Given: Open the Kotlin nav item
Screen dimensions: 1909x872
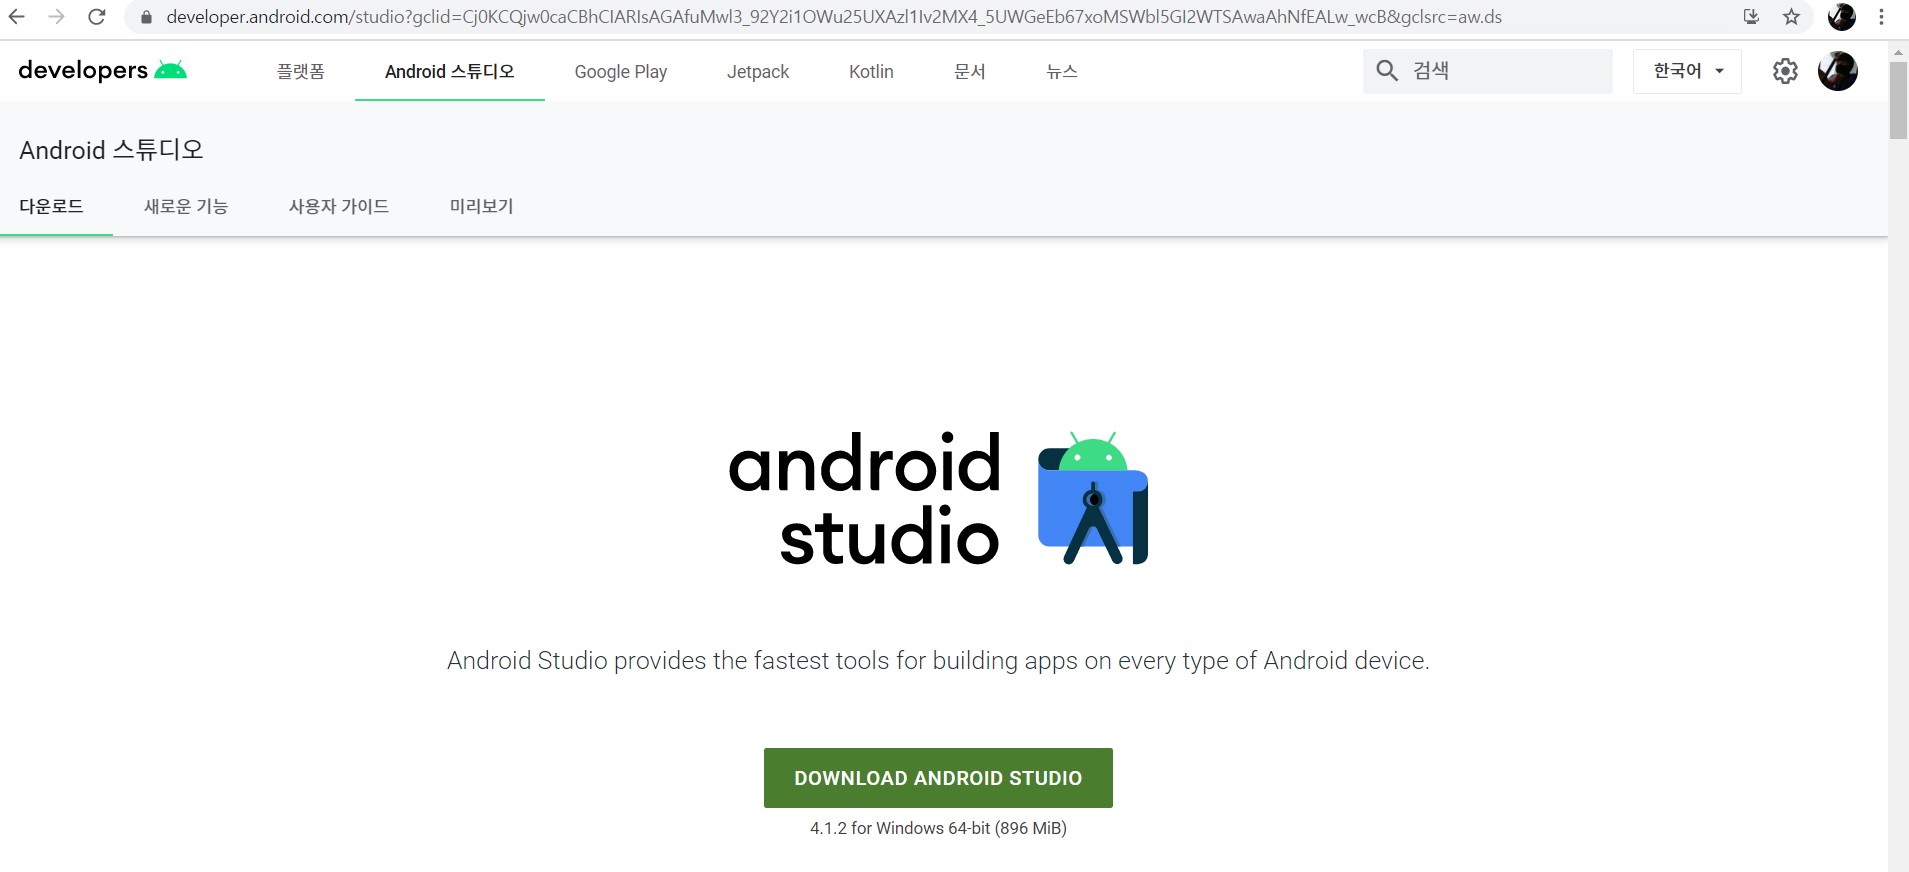Looking at the screenshot, I should pyautogui.click(x=871, y=72).
